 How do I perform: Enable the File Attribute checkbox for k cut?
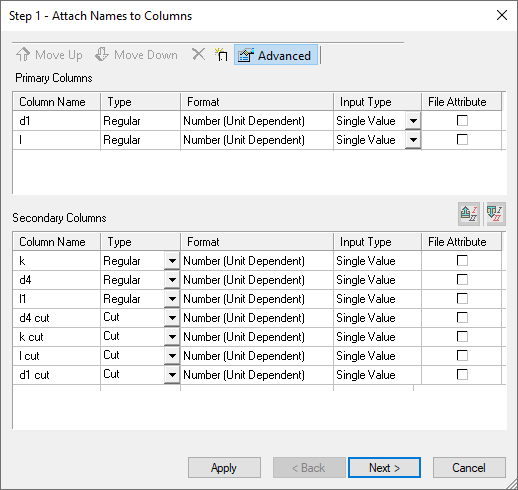point(462,336)
